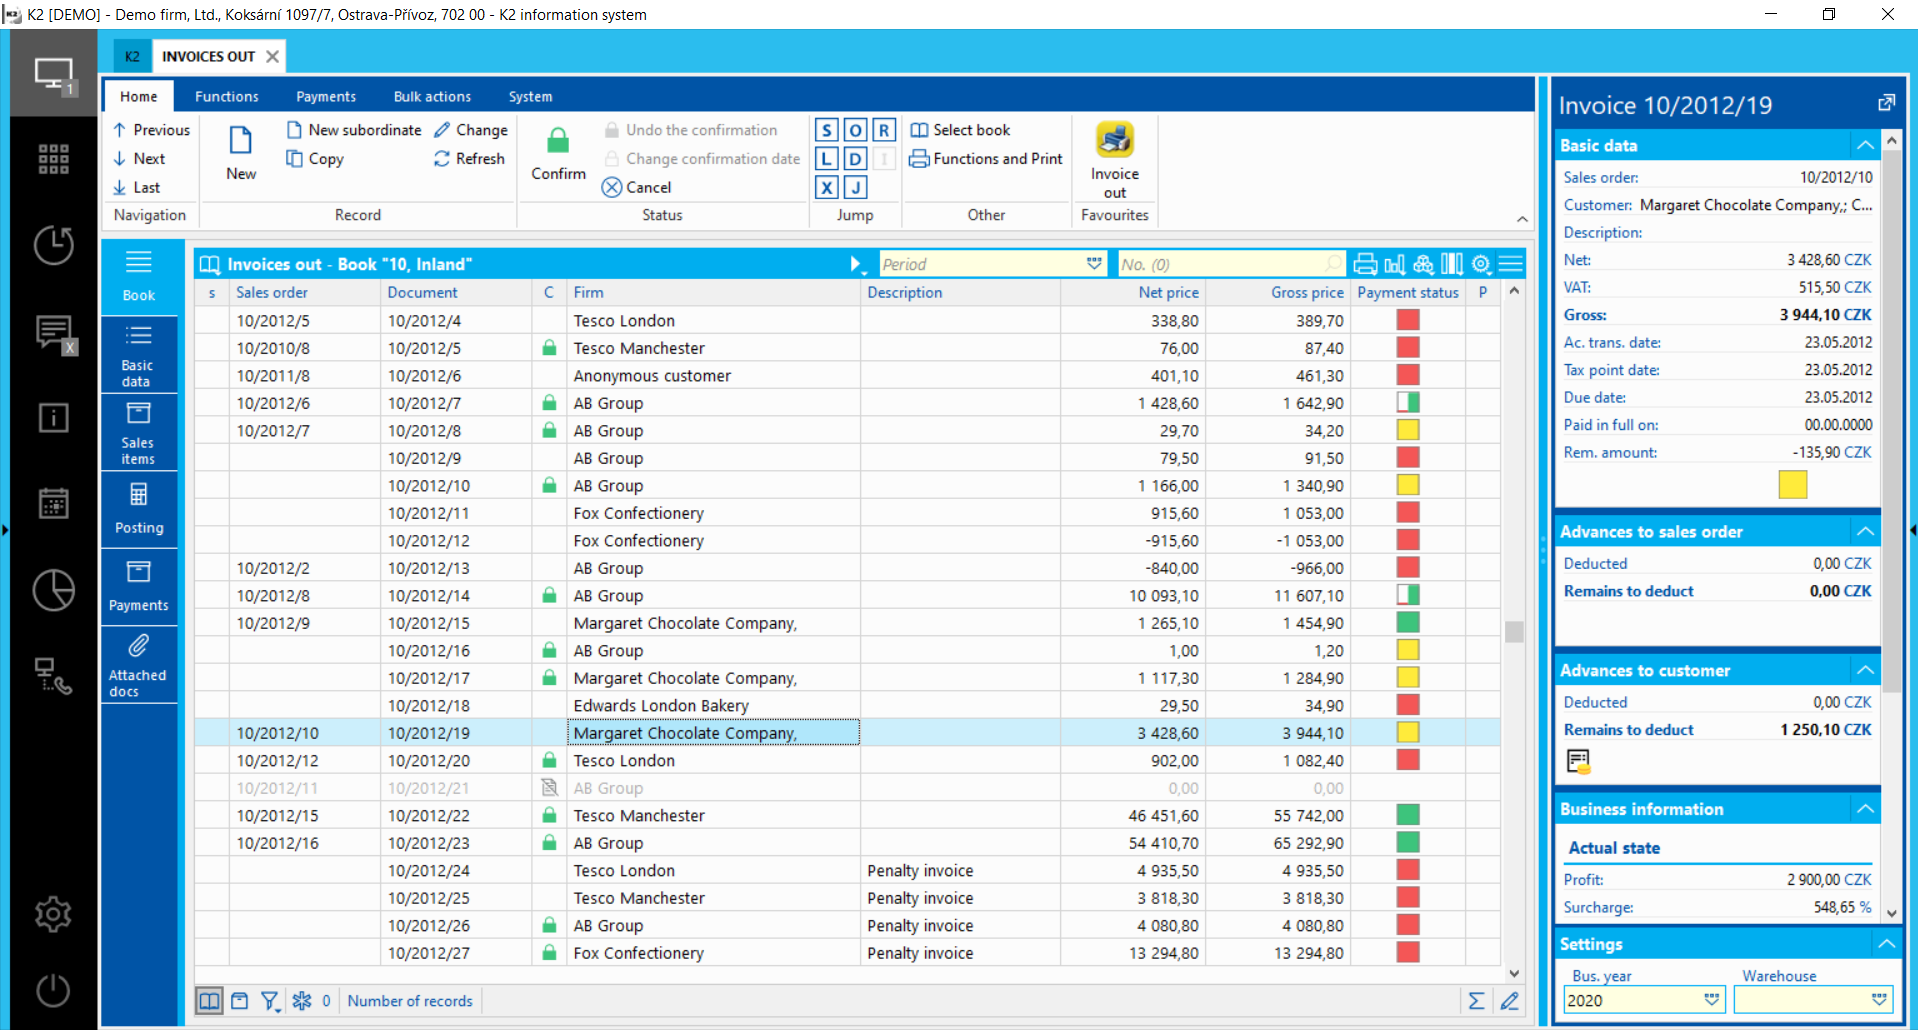Viewport: 1918px width, 1030px height.
Task: Open the Warehouse dropdown
Action: click(x=1880, y=1000)
